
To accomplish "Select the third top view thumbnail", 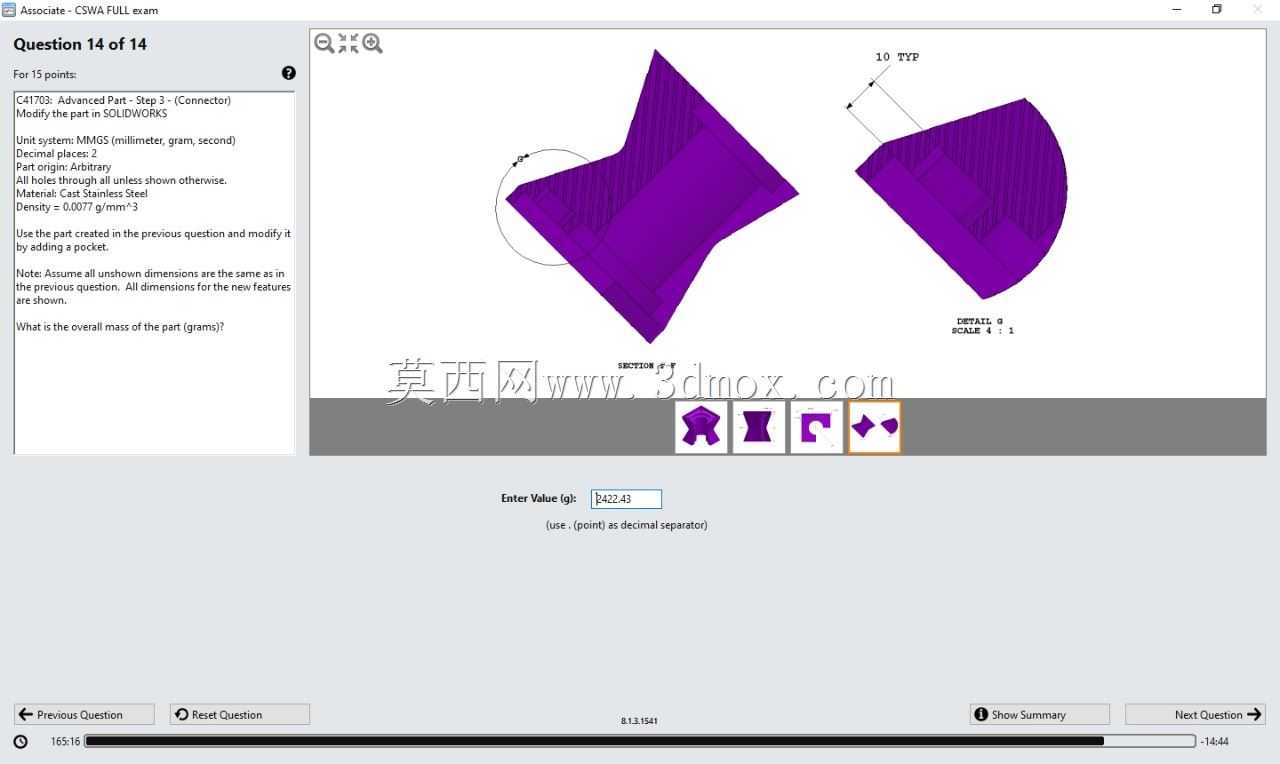I will pos(817,427).
